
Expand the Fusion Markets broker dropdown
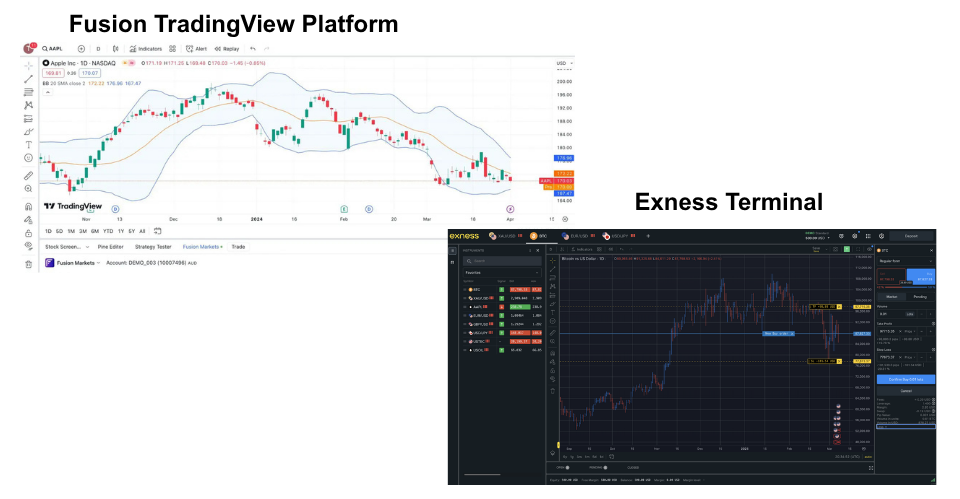click(x=98, y=263)
